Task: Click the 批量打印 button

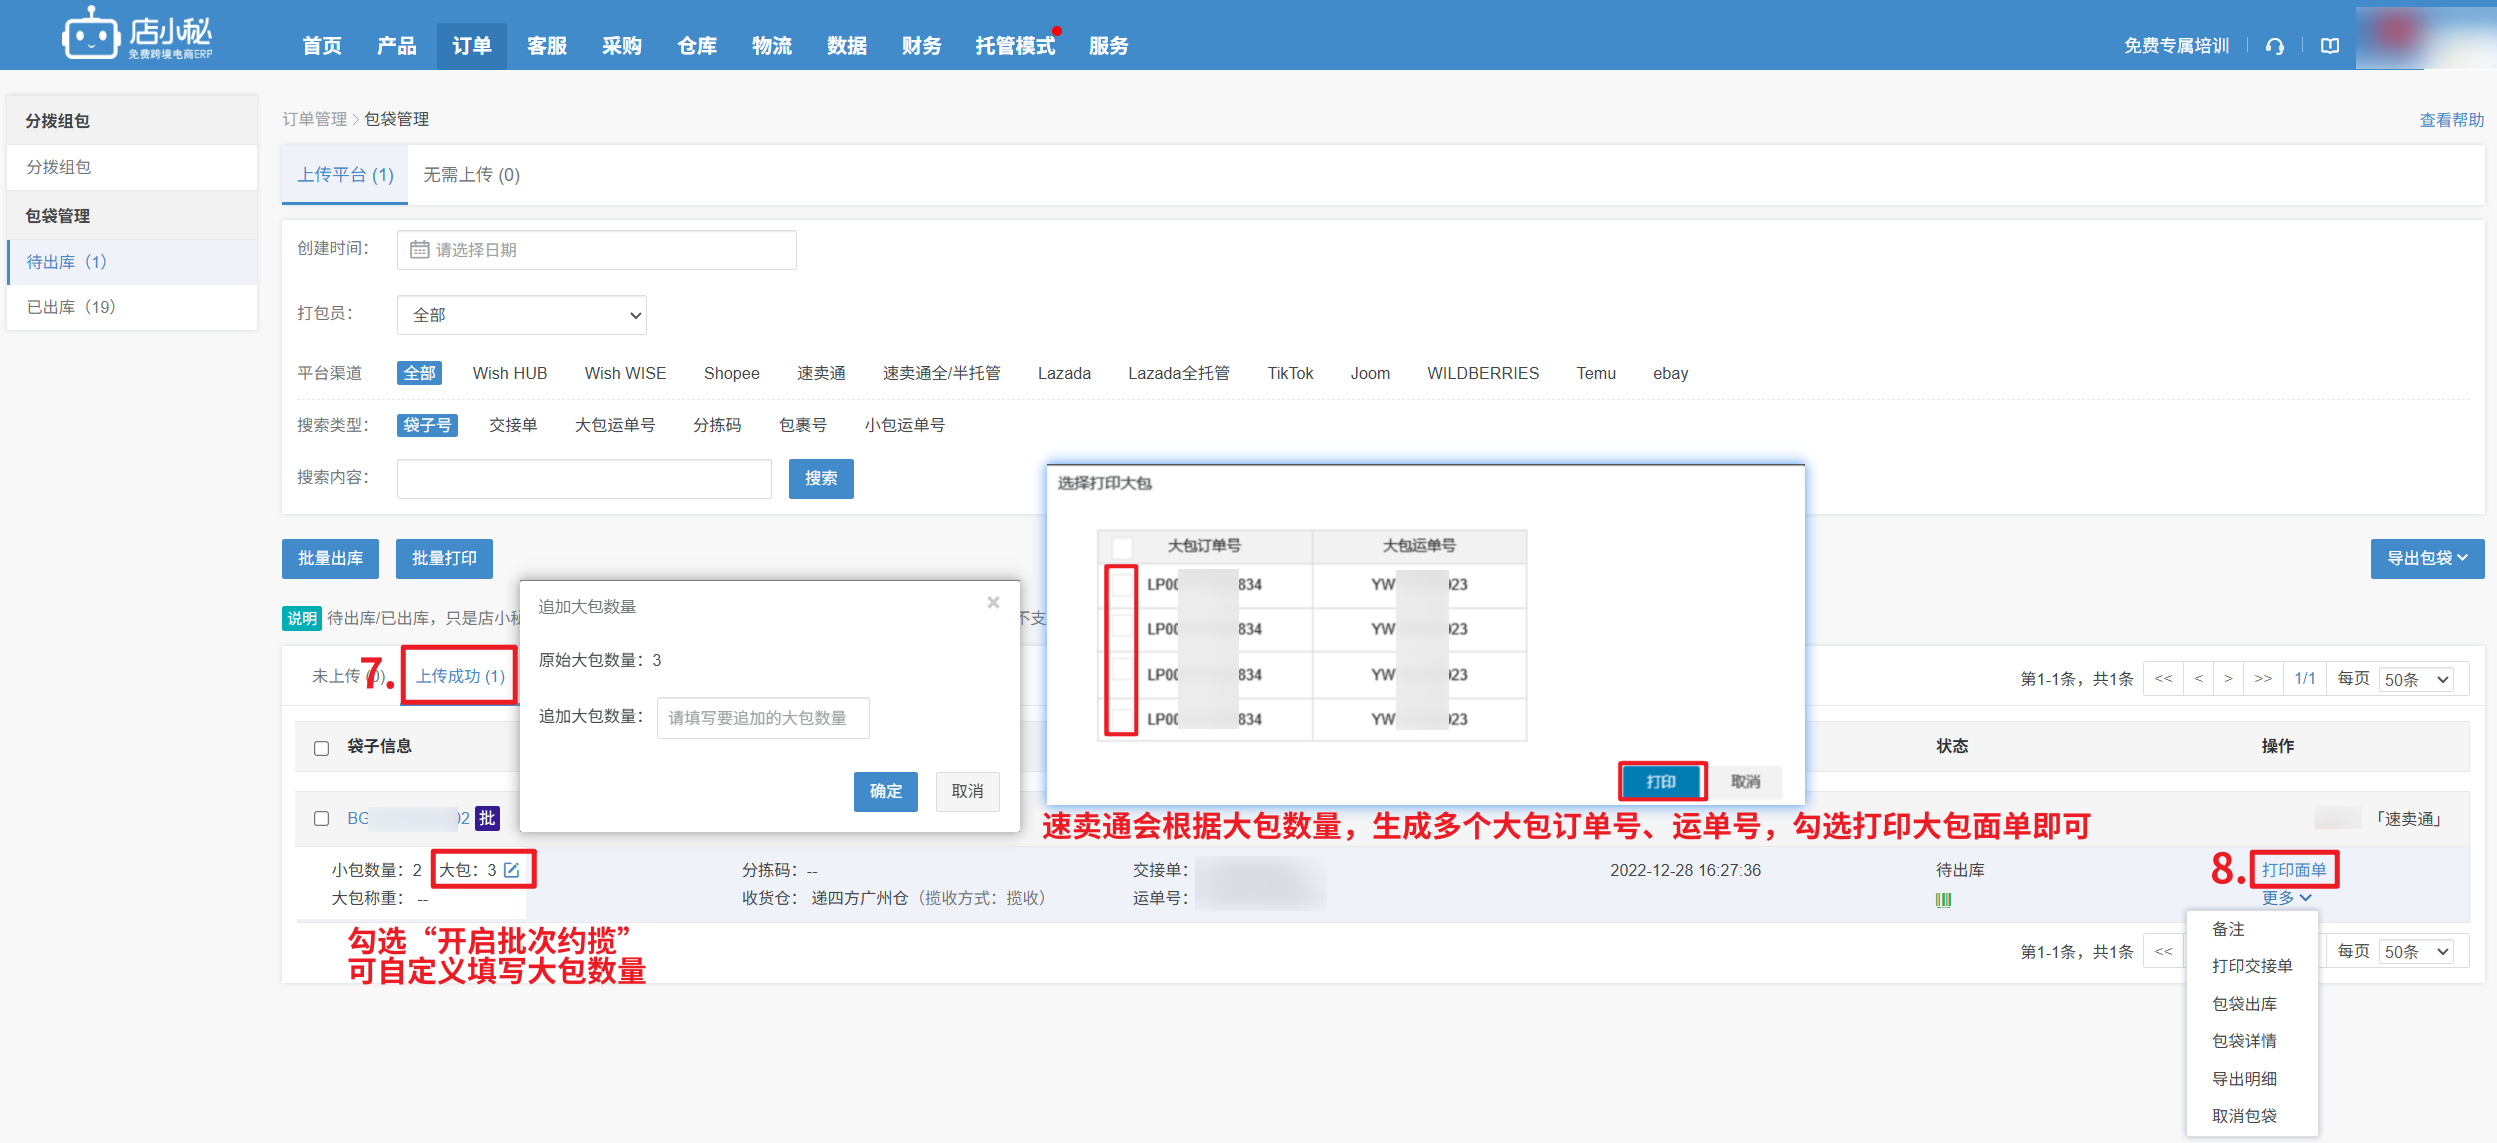Action: click(444, 558)
